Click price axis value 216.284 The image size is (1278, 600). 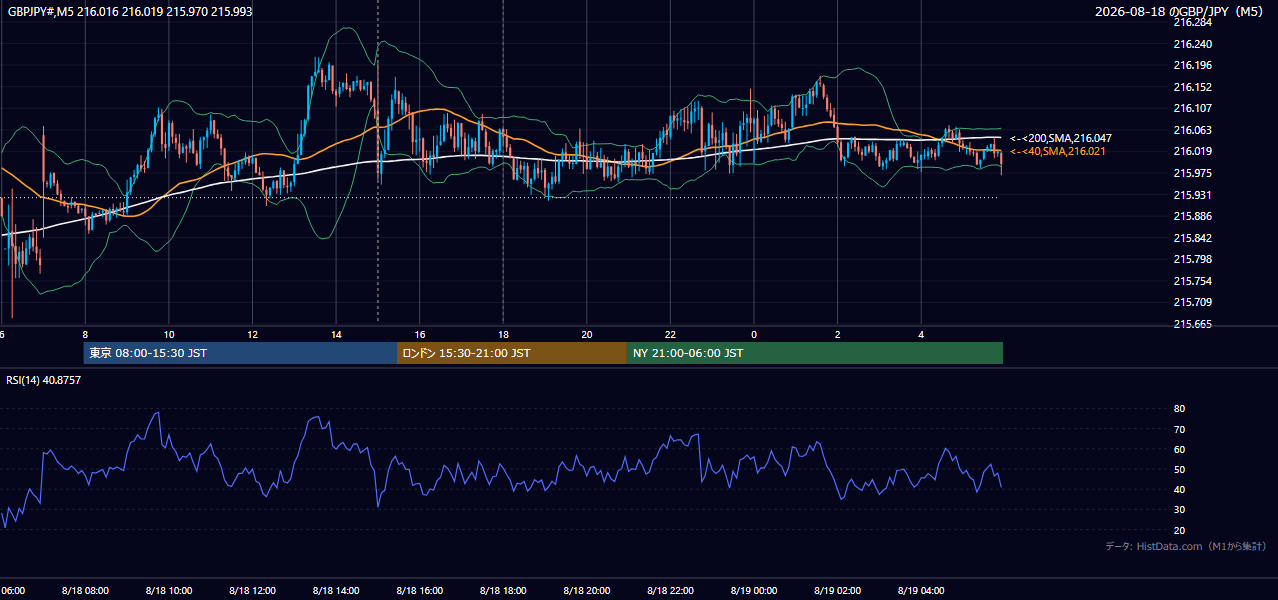pos(1192,22)
